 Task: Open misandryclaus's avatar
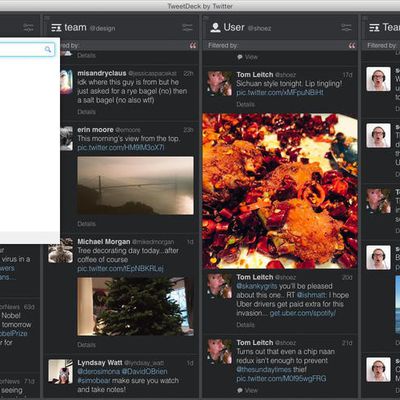[66, 82]
